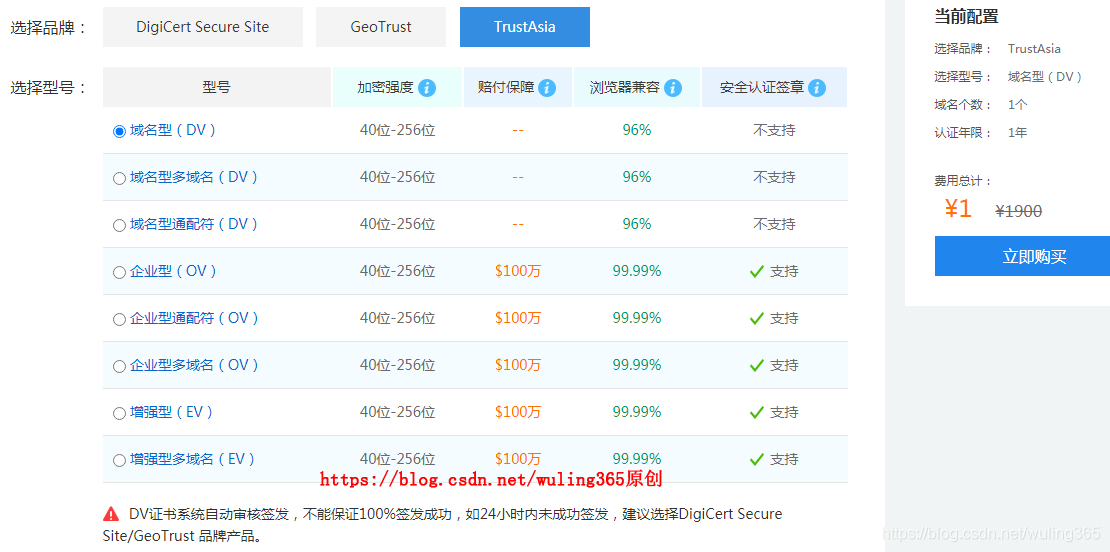Viewport: 1110px width, 552px height.
Task: Click 增强型（EV）label text
Action: point(172,412)
